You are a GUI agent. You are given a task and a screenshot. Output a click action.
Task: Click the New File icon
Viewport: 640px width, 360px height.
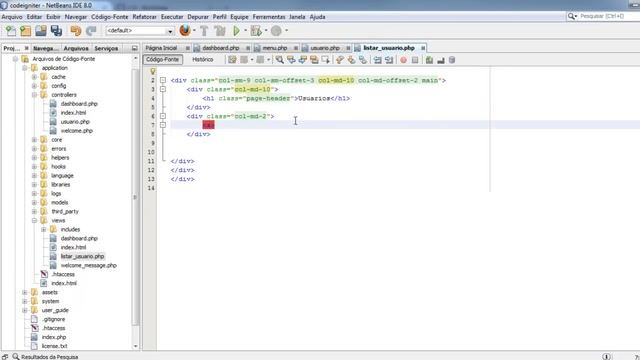(x=11, y=31)
